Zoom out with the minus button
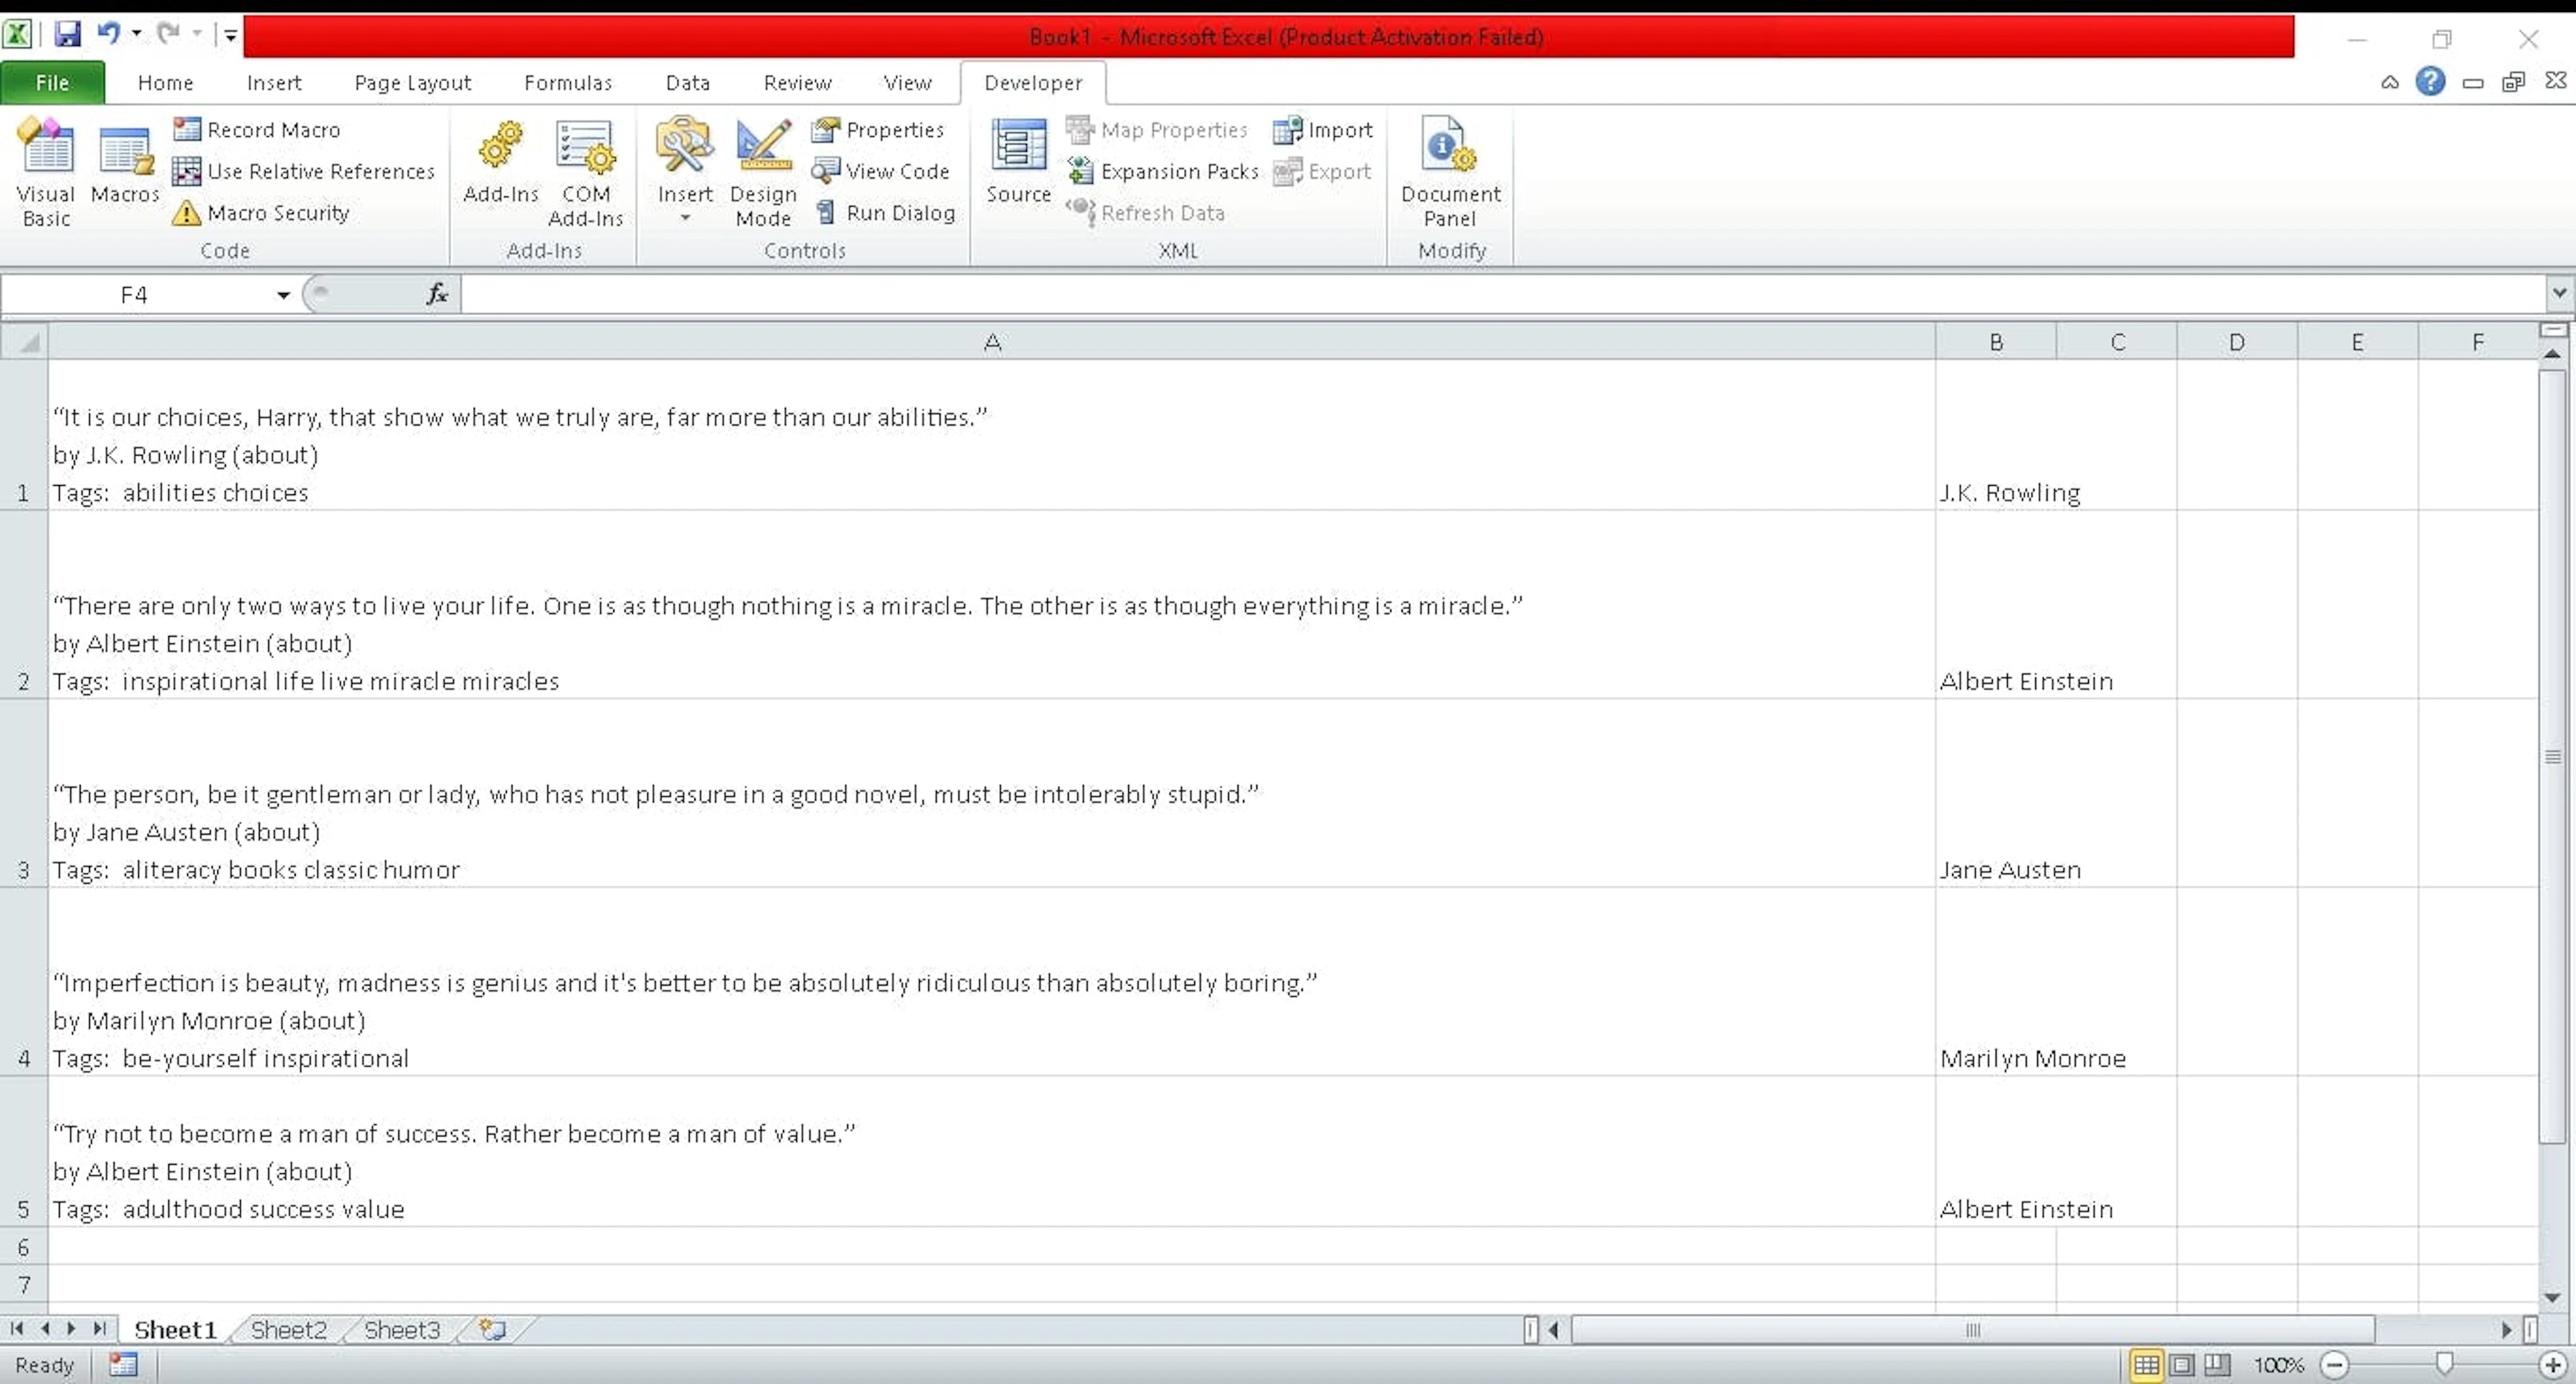Viewport: 2576px width, 1384px height. [x=2334, y=1365]
